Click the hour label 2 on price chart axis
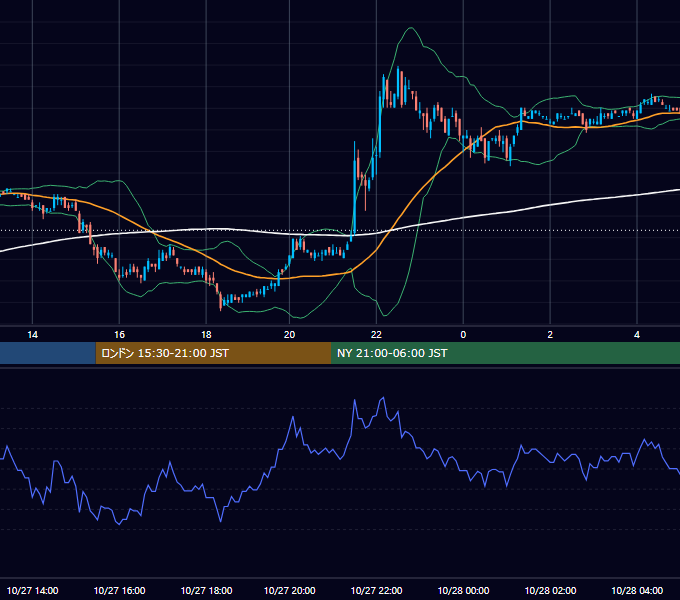This screenshot has height=600, width=680. 550,335
